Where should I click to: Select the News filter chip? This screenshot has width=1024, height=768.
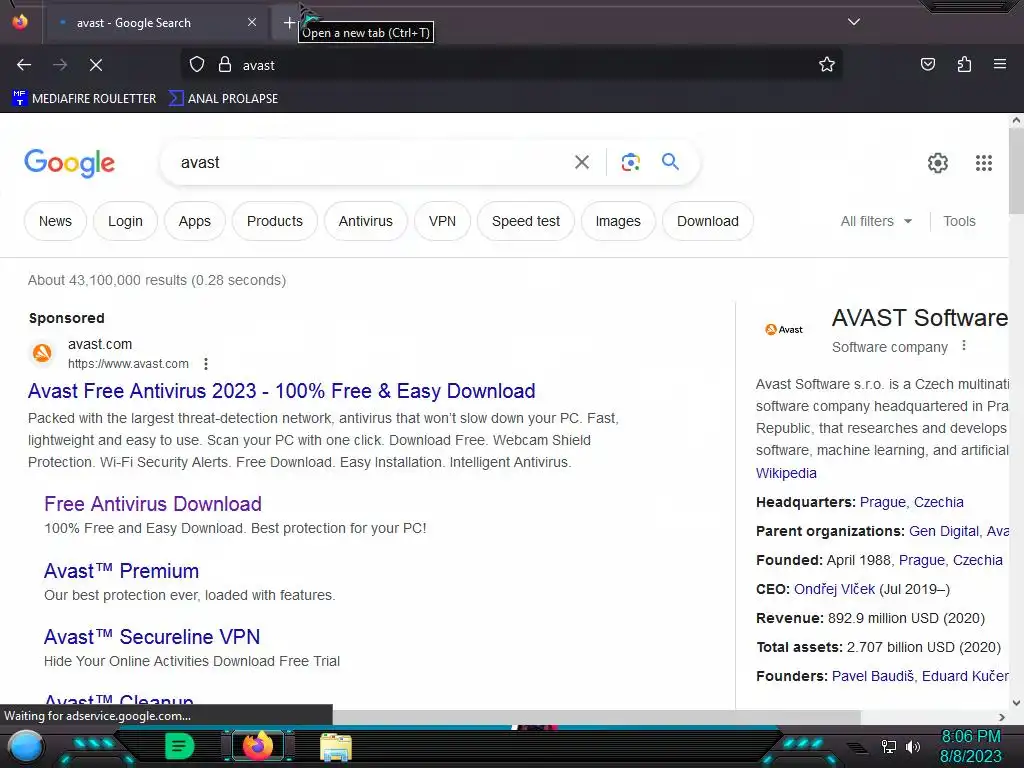tap(56, 221)
